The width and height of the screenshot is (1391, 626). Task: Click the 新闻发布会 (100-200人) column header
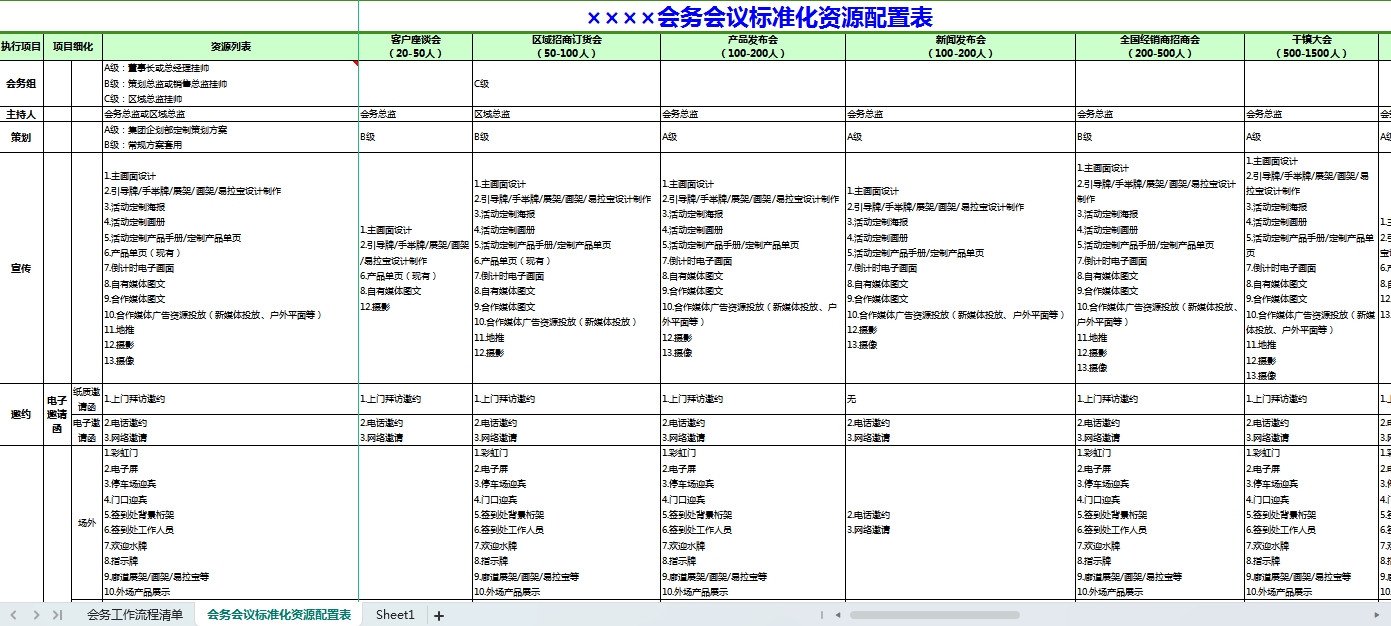[x=960, y=46]
